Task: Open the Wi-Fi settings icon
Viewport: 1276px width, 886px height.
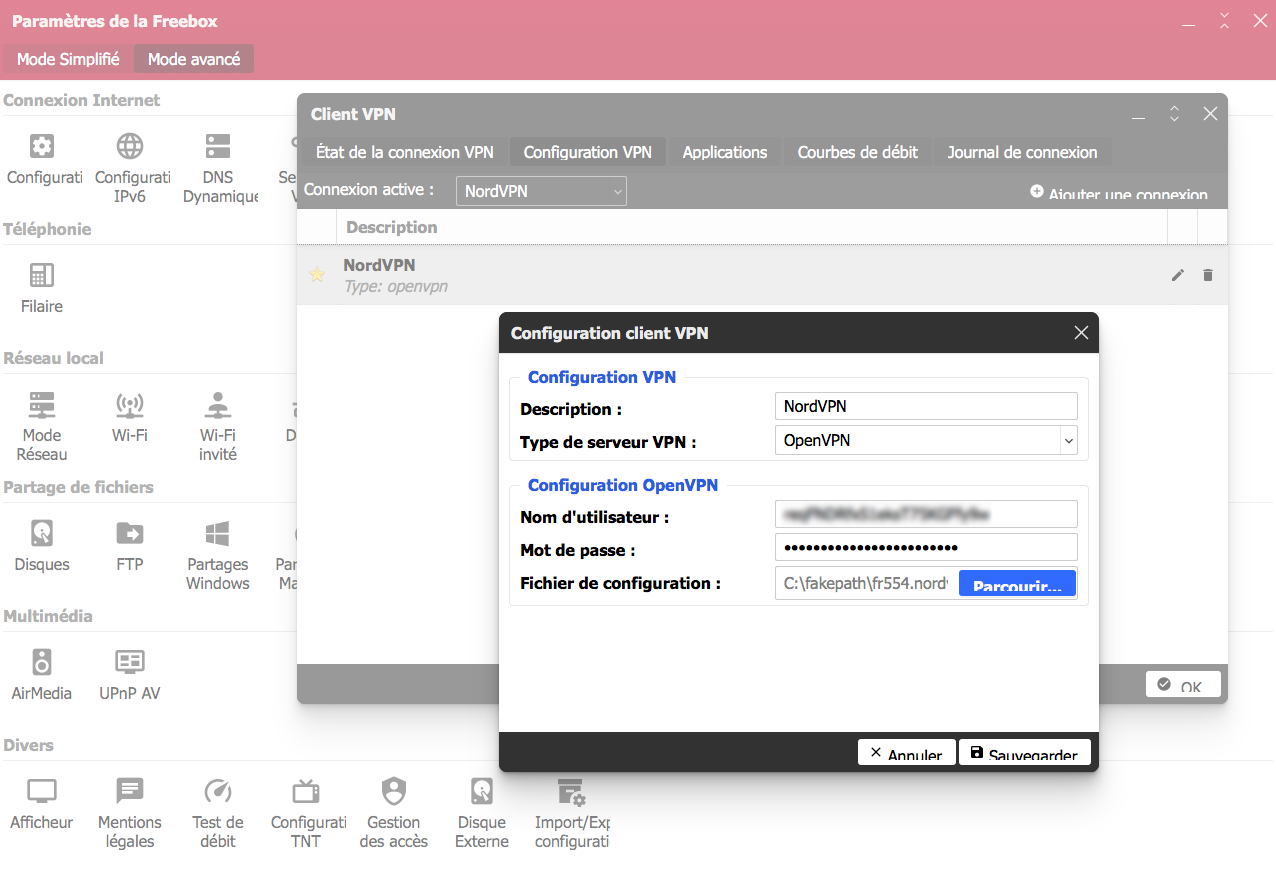Action: click(130, 418)
